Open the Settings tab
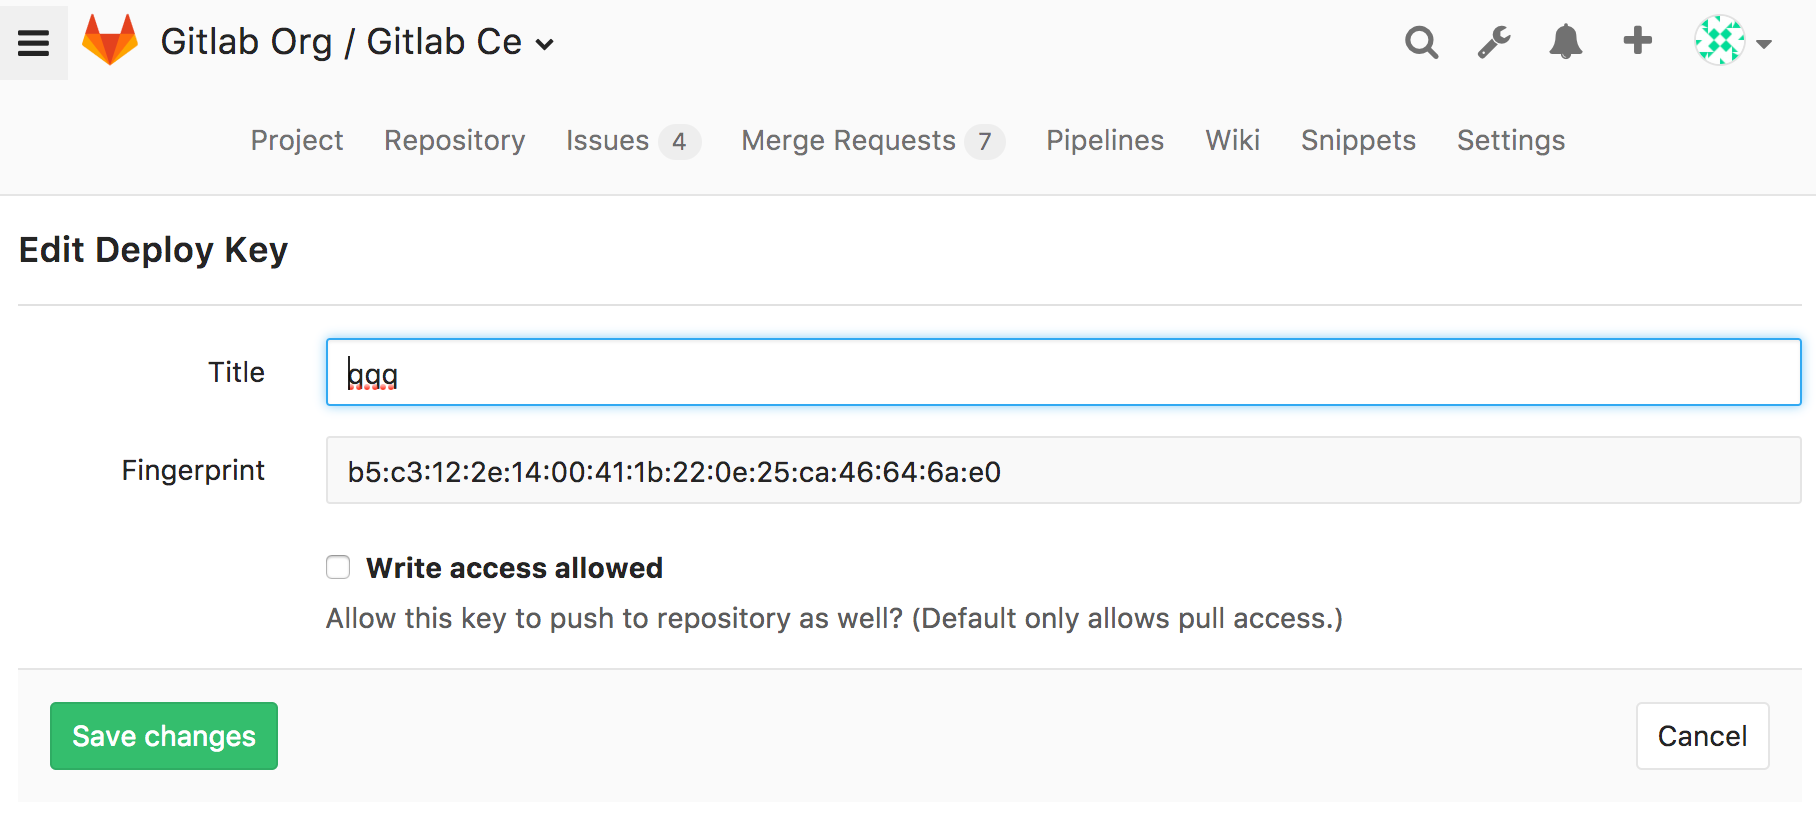 pos(1511,141)
